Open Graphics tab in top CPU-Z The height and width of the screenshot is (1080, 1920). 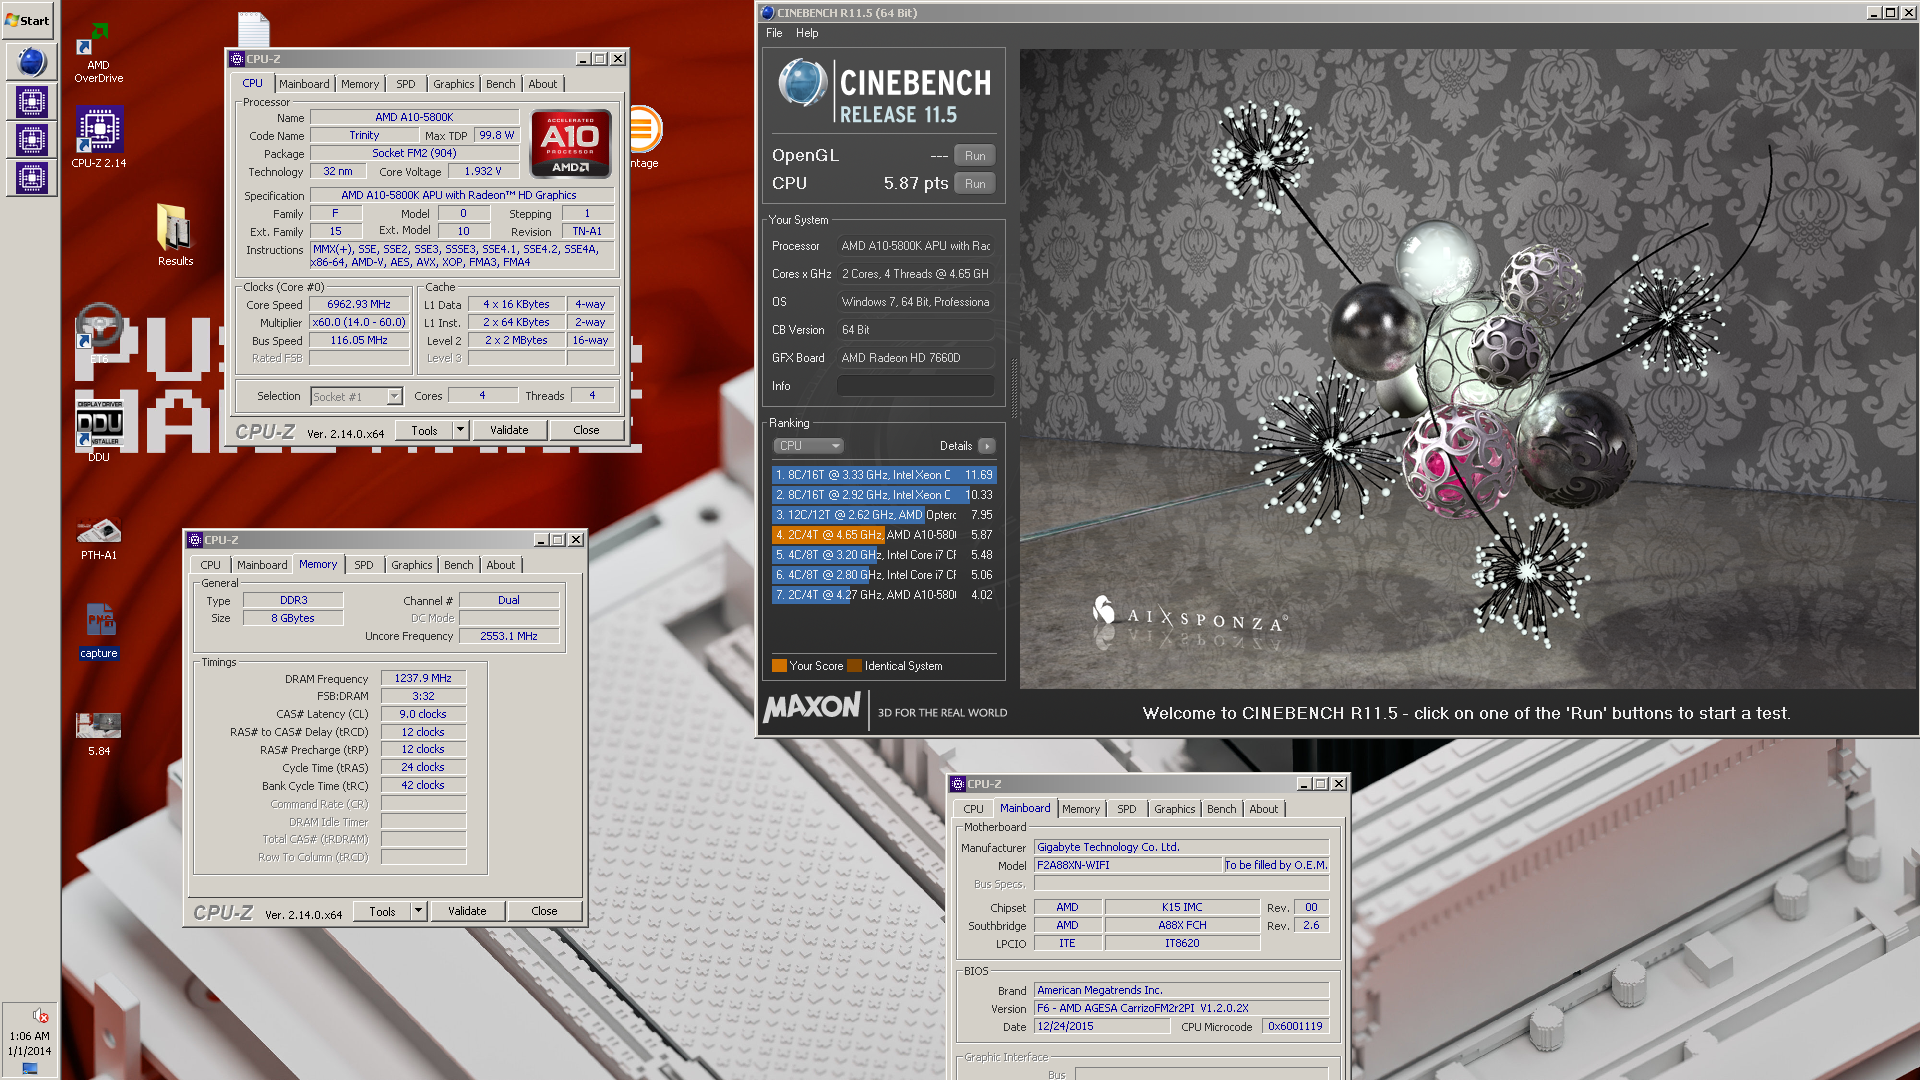click(x=454, y=84)
